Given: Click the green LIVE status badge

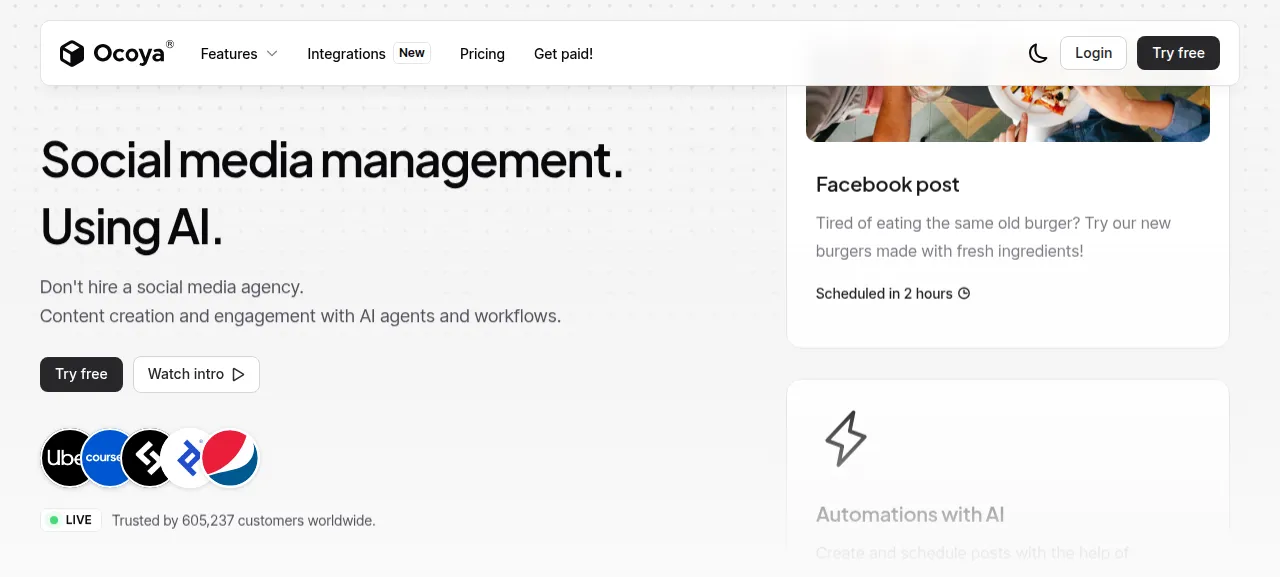Looking at the screenshot, I should [x=71, y=520].
